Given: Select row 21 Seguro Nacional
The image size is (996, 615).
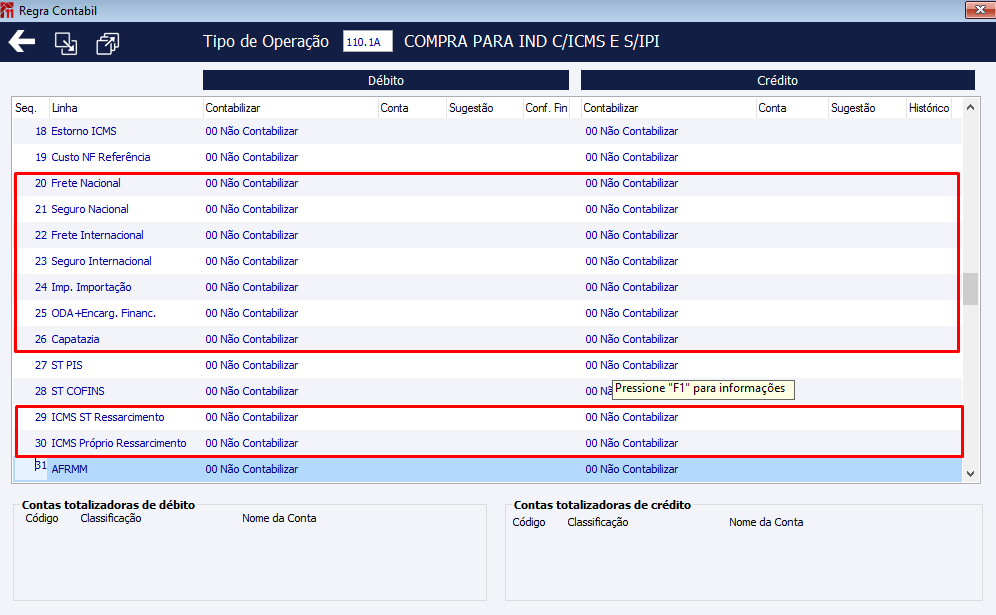Looking at the screenshot, I should 487,209.
